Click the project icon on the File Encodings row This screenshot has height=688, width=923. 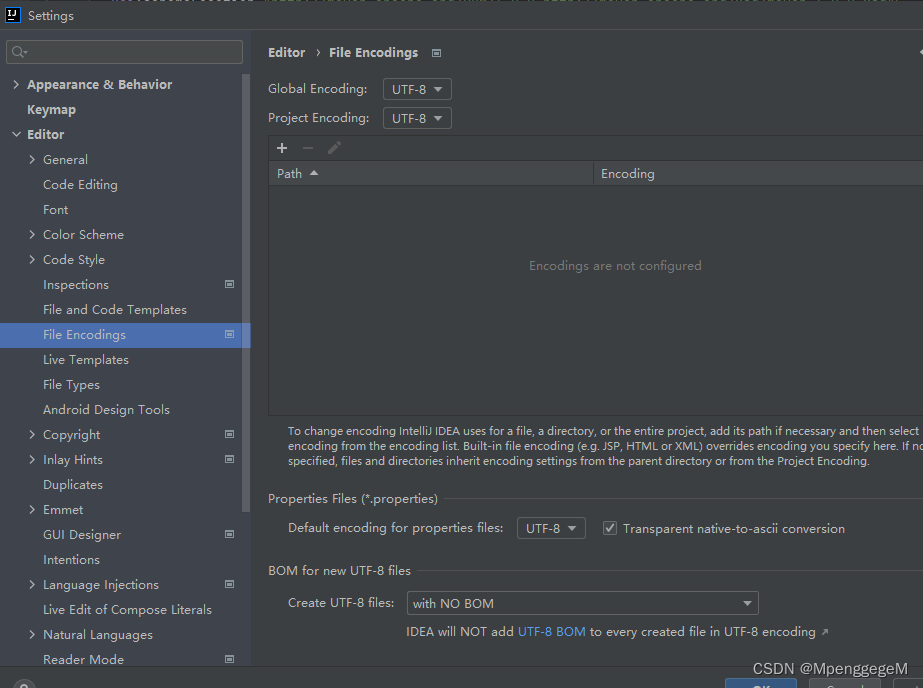click(x=230, y=334)
